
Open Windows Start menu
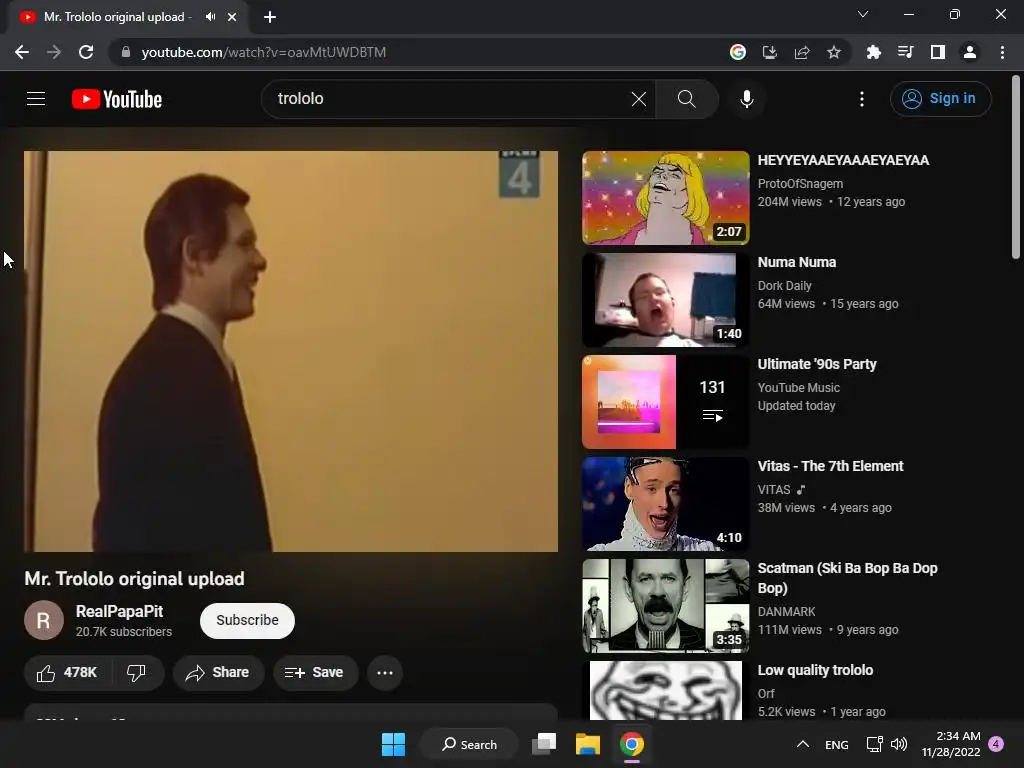point(393,744)
